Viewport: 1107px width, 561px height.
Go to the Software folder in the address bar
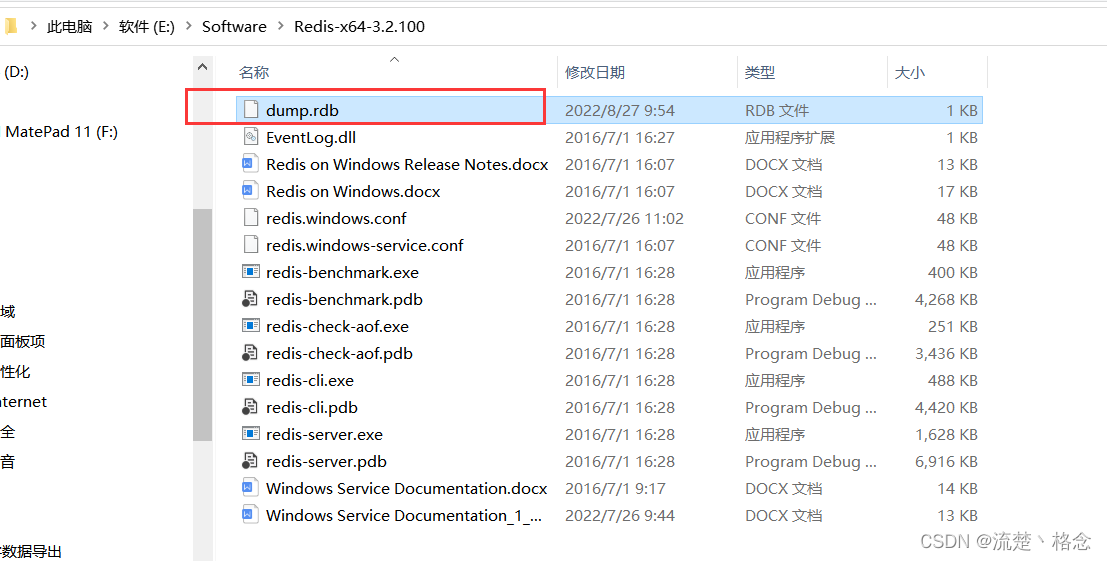click(234, 27)
